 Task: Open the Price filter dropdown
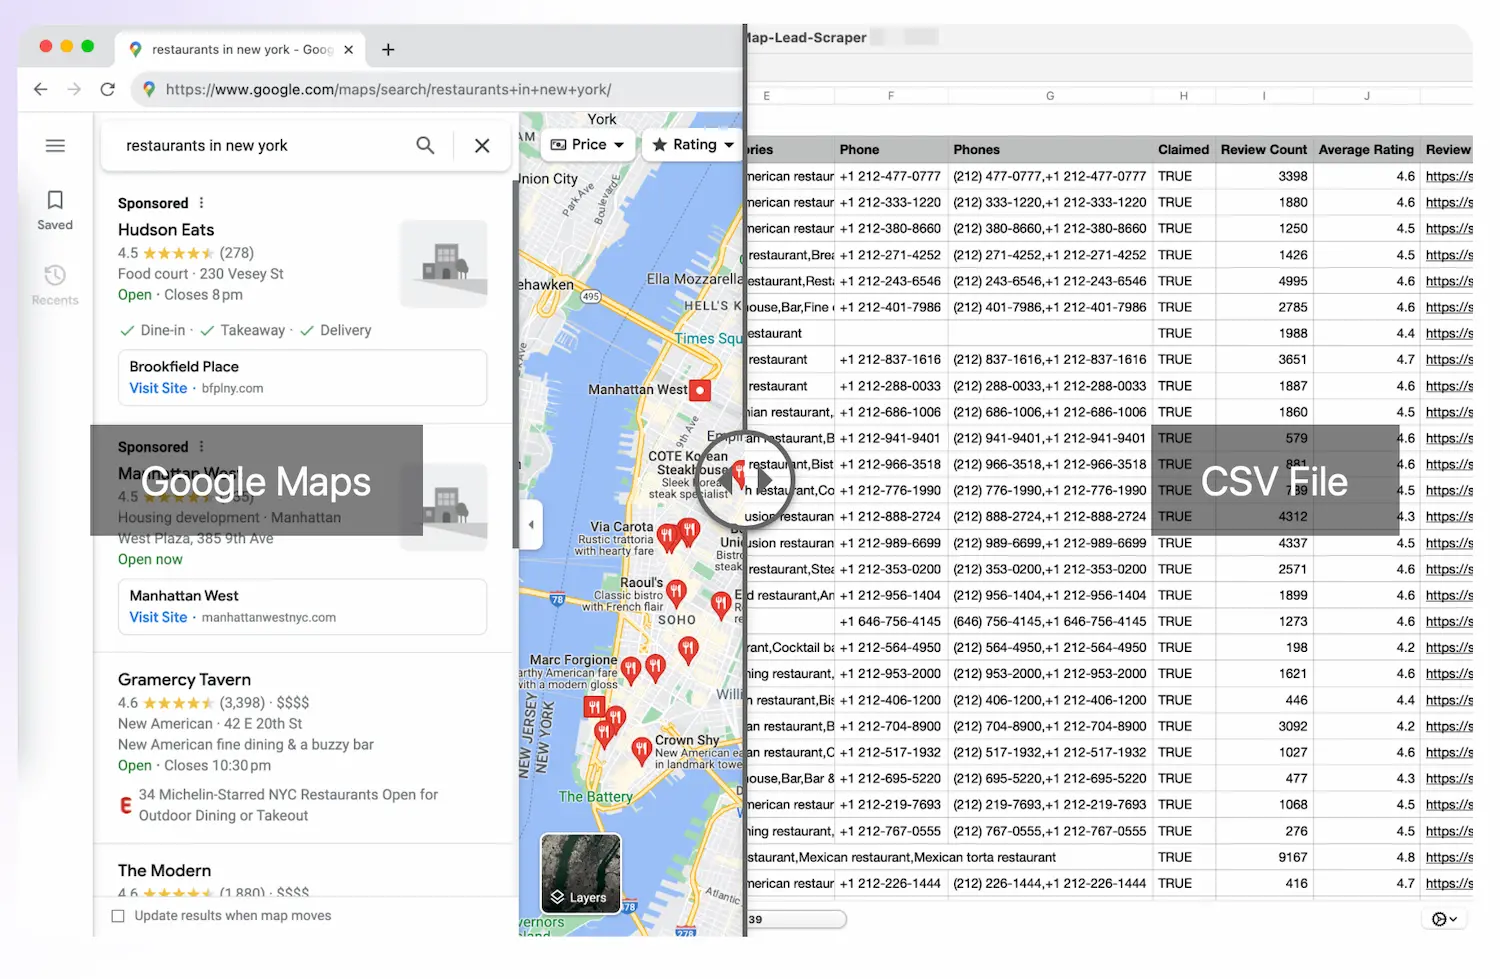pos(588,145)
